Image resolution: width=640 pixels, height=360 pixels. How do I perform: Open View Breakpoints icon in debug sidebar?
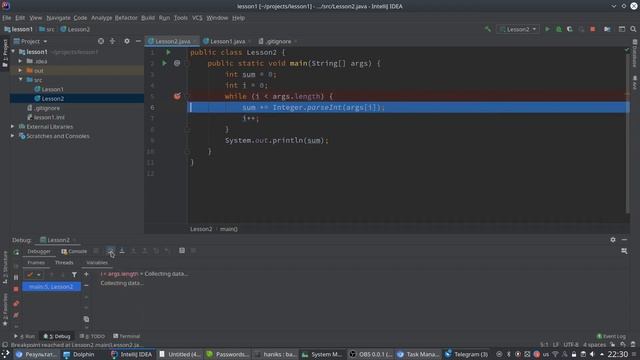pos(16,303)
